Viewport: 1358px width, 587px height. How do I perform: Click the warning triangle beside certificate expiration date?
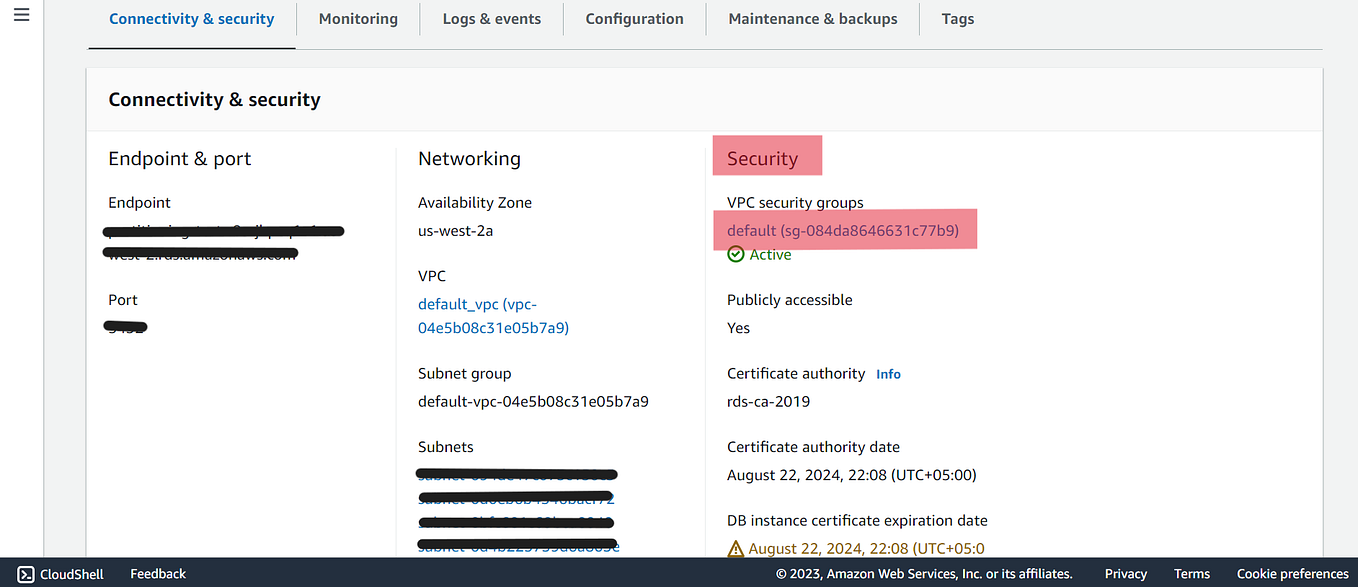click(734, 547)
